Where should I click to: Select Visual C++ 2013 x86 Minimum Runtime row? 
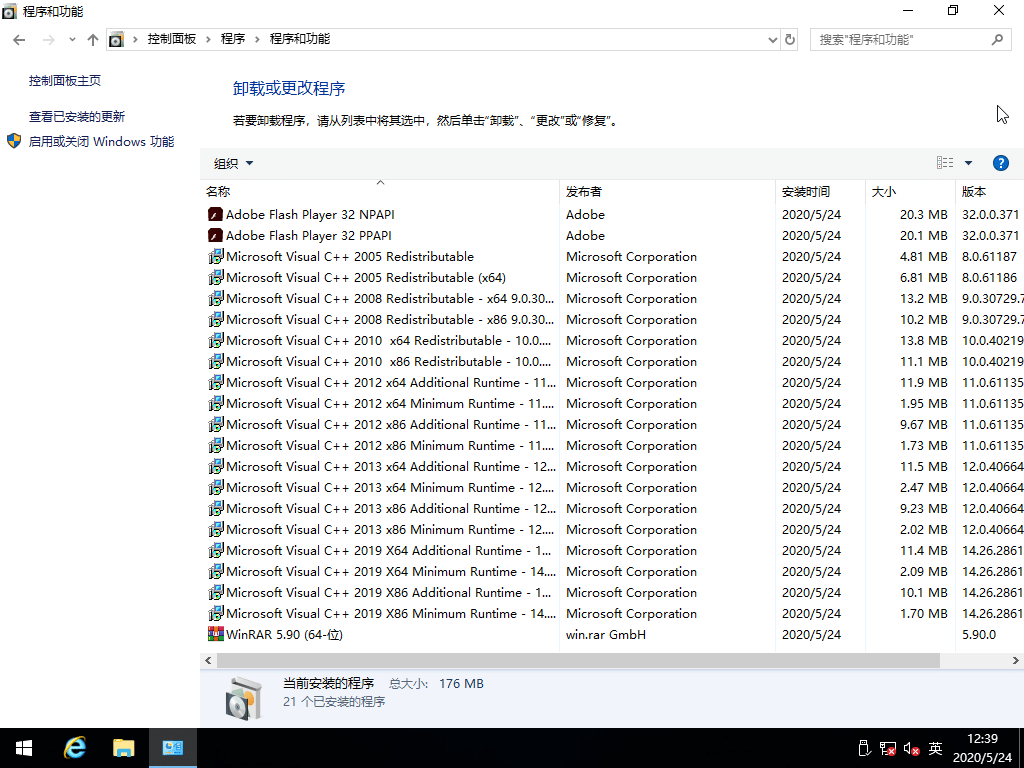612,529
